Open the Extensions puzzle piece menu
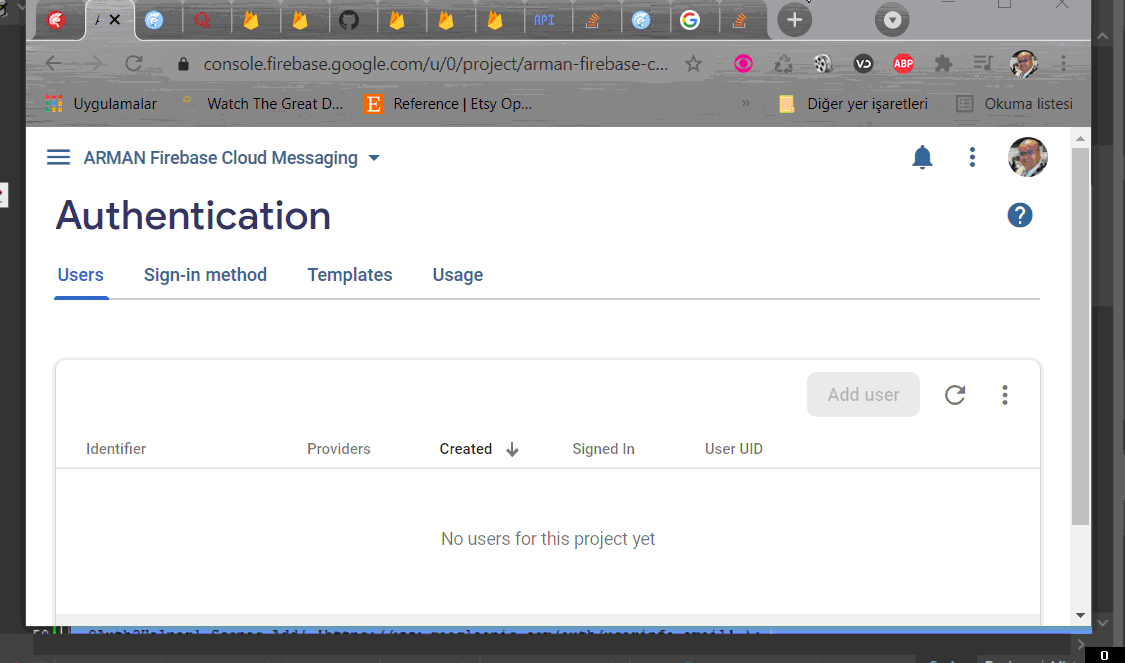 [943, 64]
